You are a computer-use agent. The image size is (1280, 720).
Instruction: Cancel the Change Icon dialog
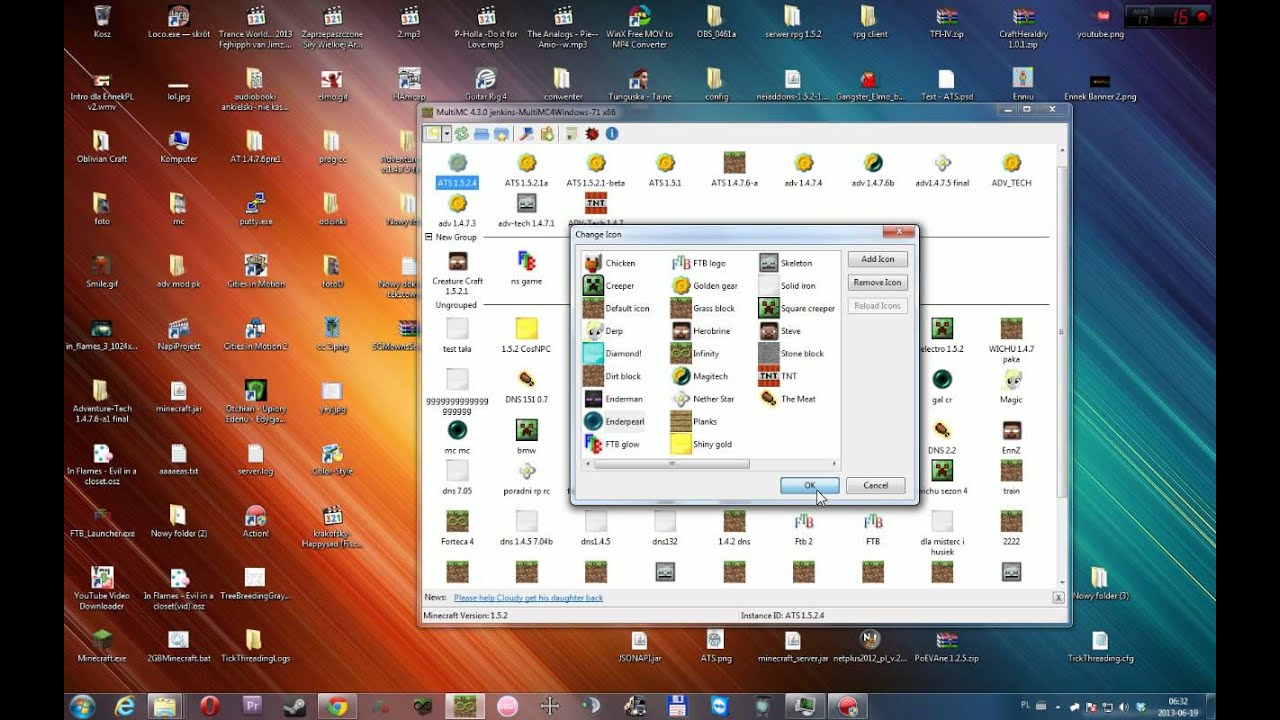876,485
